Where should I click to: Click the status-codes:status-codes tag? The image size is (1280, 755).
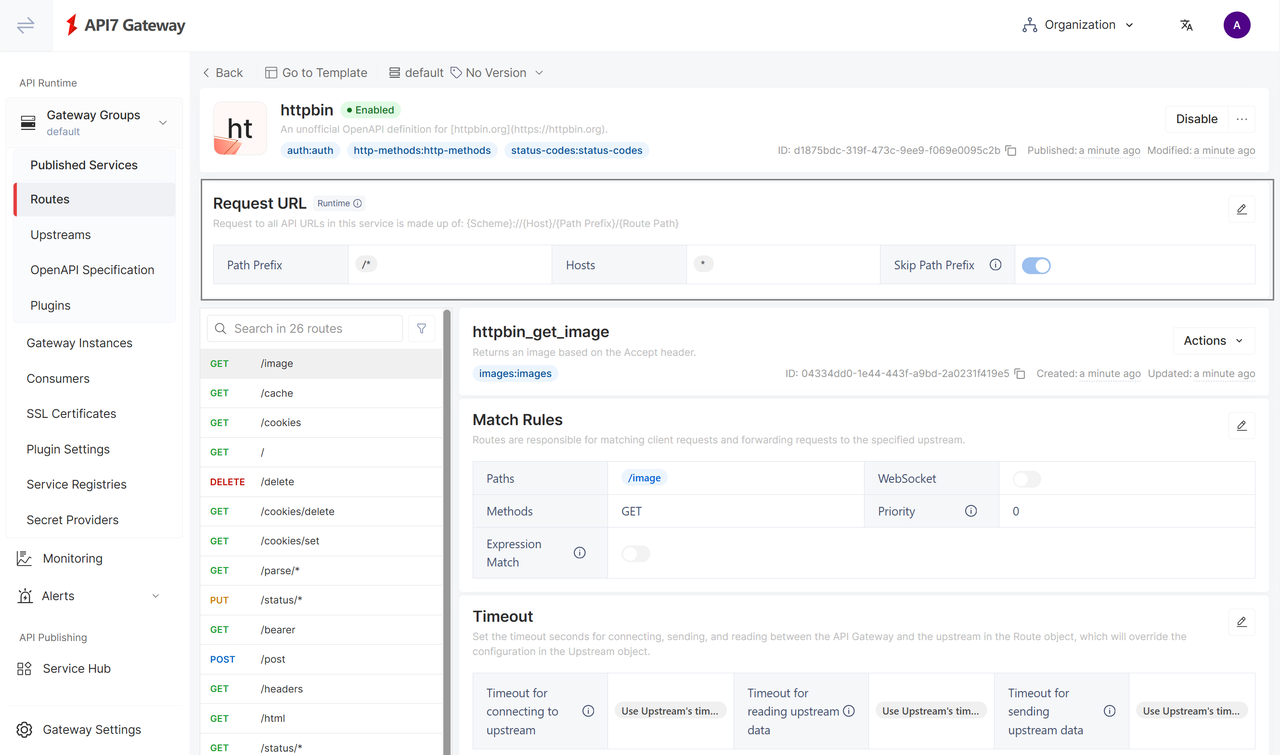pos(576,151)
